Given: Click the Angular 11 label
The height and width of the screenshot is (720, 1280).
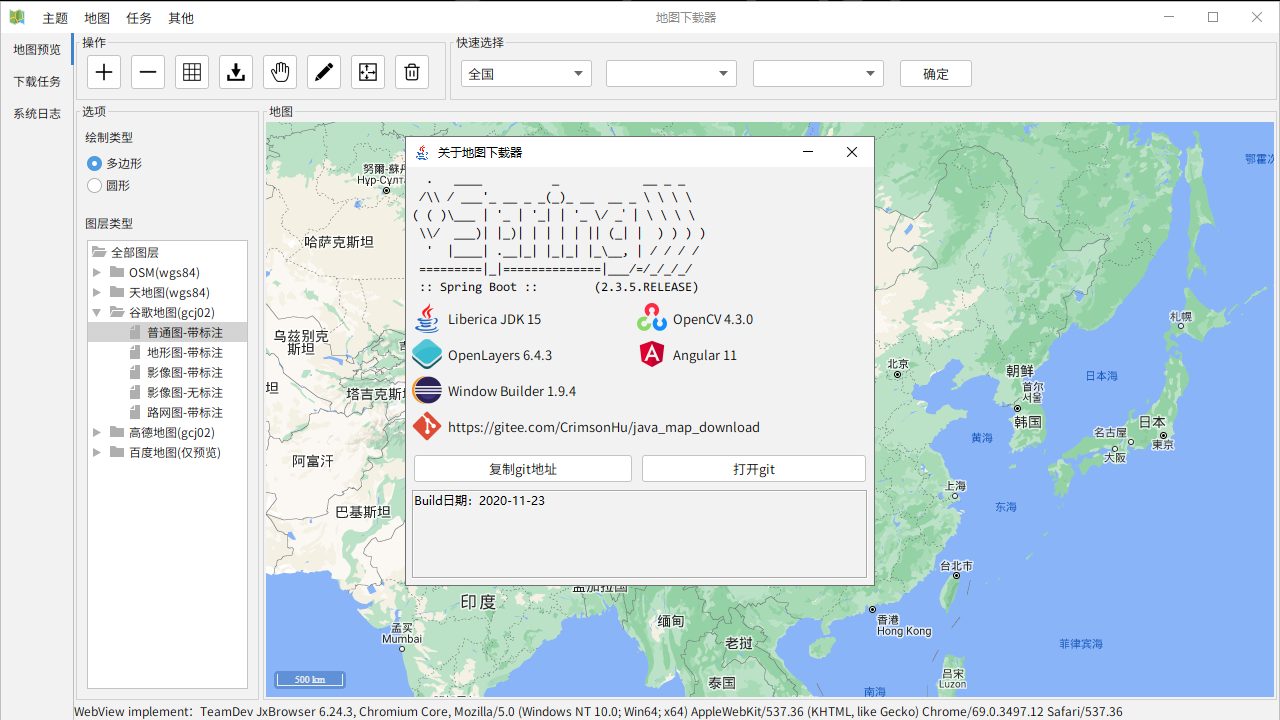Looking at the screenshot, I should tap(705, 355).
